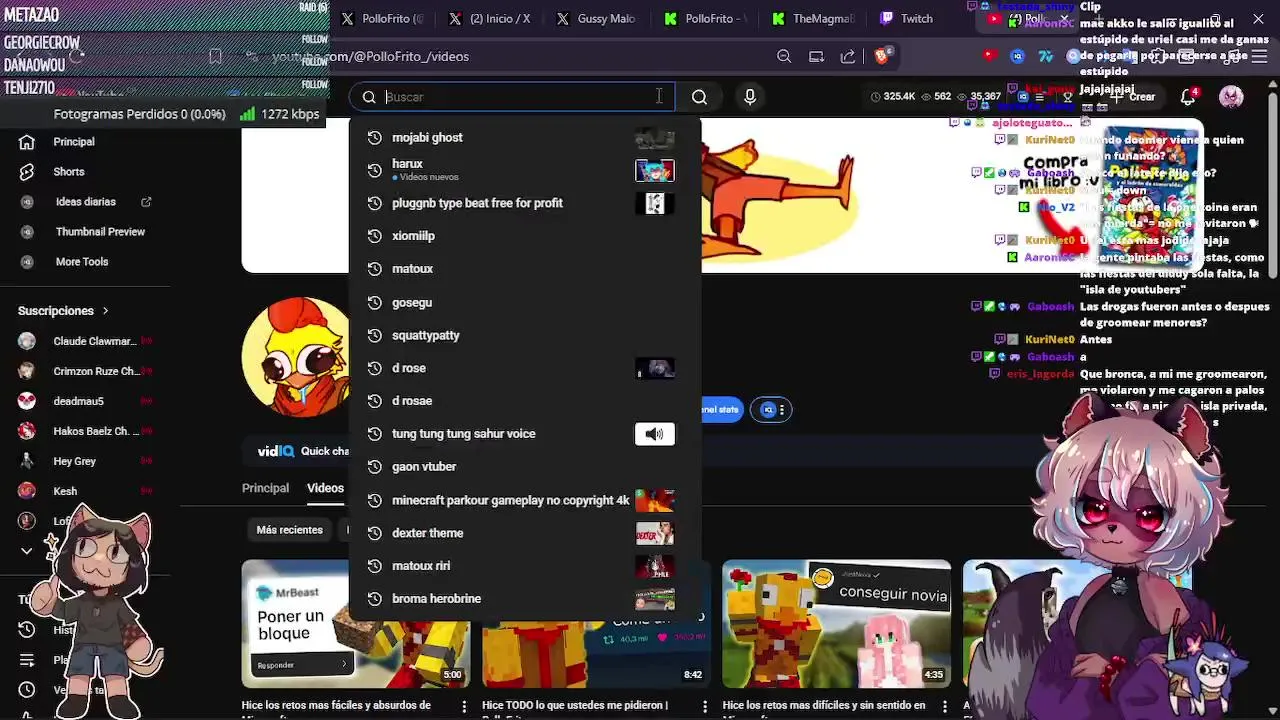Screen dimensions: 1280x720
Task: Switch to the PolloFrito X browser tab
Action: [x=383, y=18]
